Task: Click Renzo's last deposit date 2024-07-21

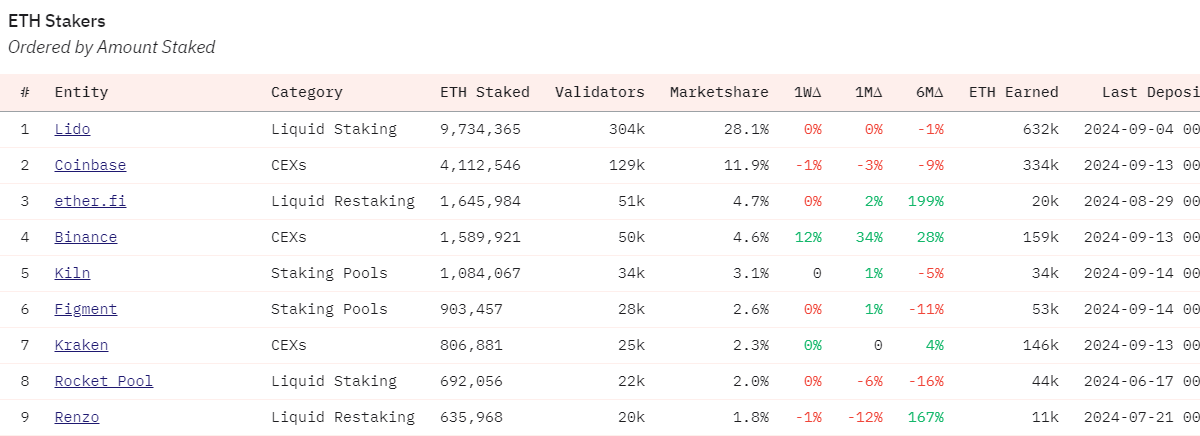Action: (x=1142, y=417)
